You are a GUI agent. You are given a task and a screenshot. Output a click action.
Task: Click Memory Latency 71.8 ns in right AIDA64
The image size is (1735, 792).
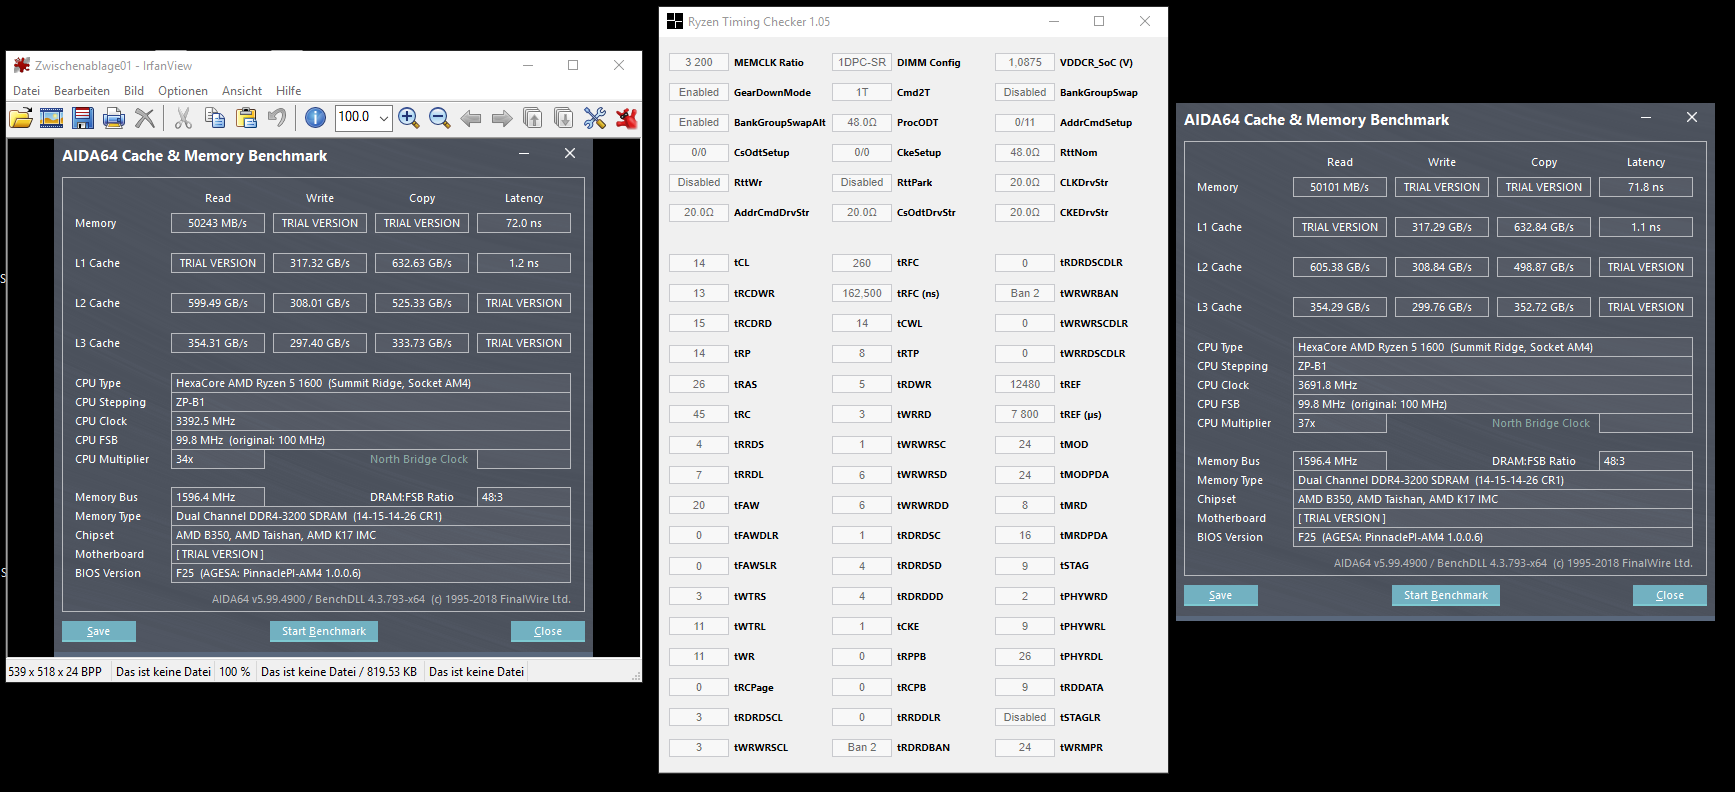1646,187
